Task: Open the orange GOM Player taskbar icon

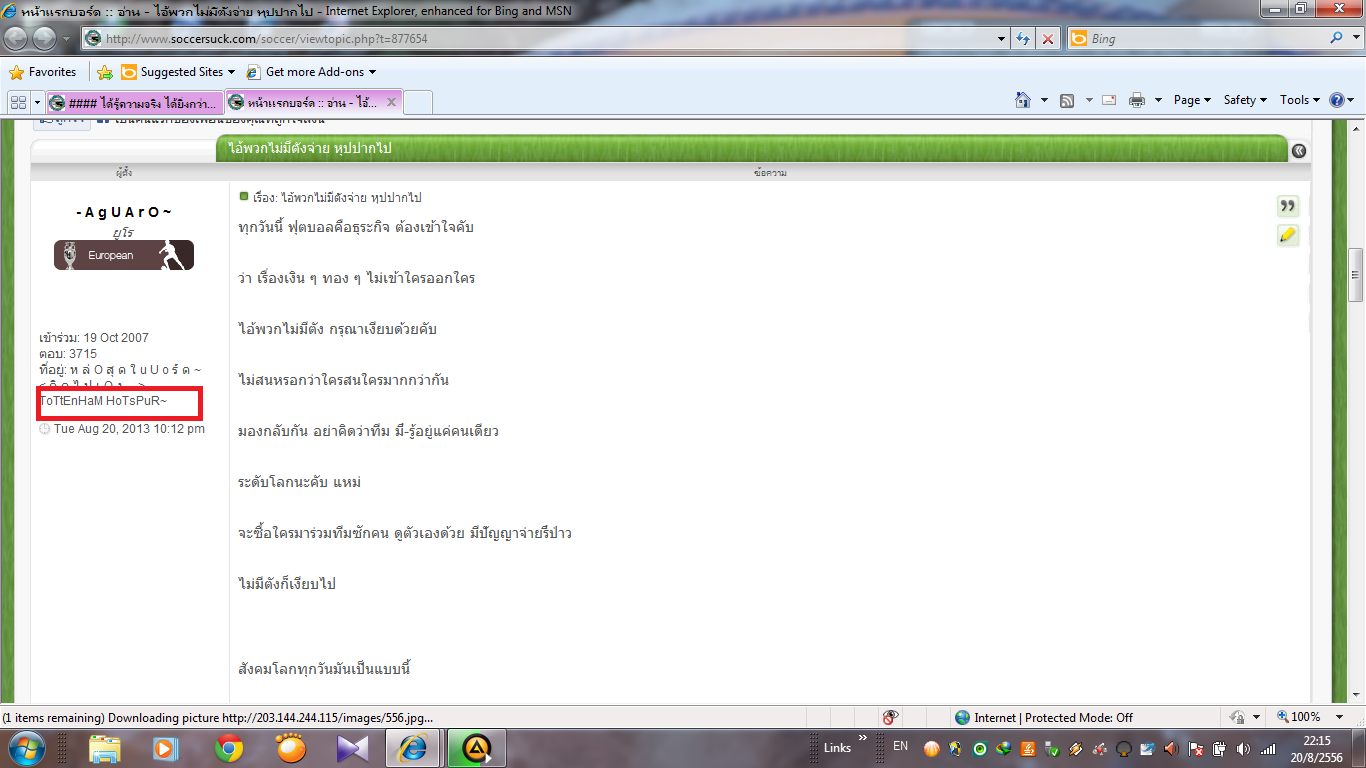Action: coord(291,748)
